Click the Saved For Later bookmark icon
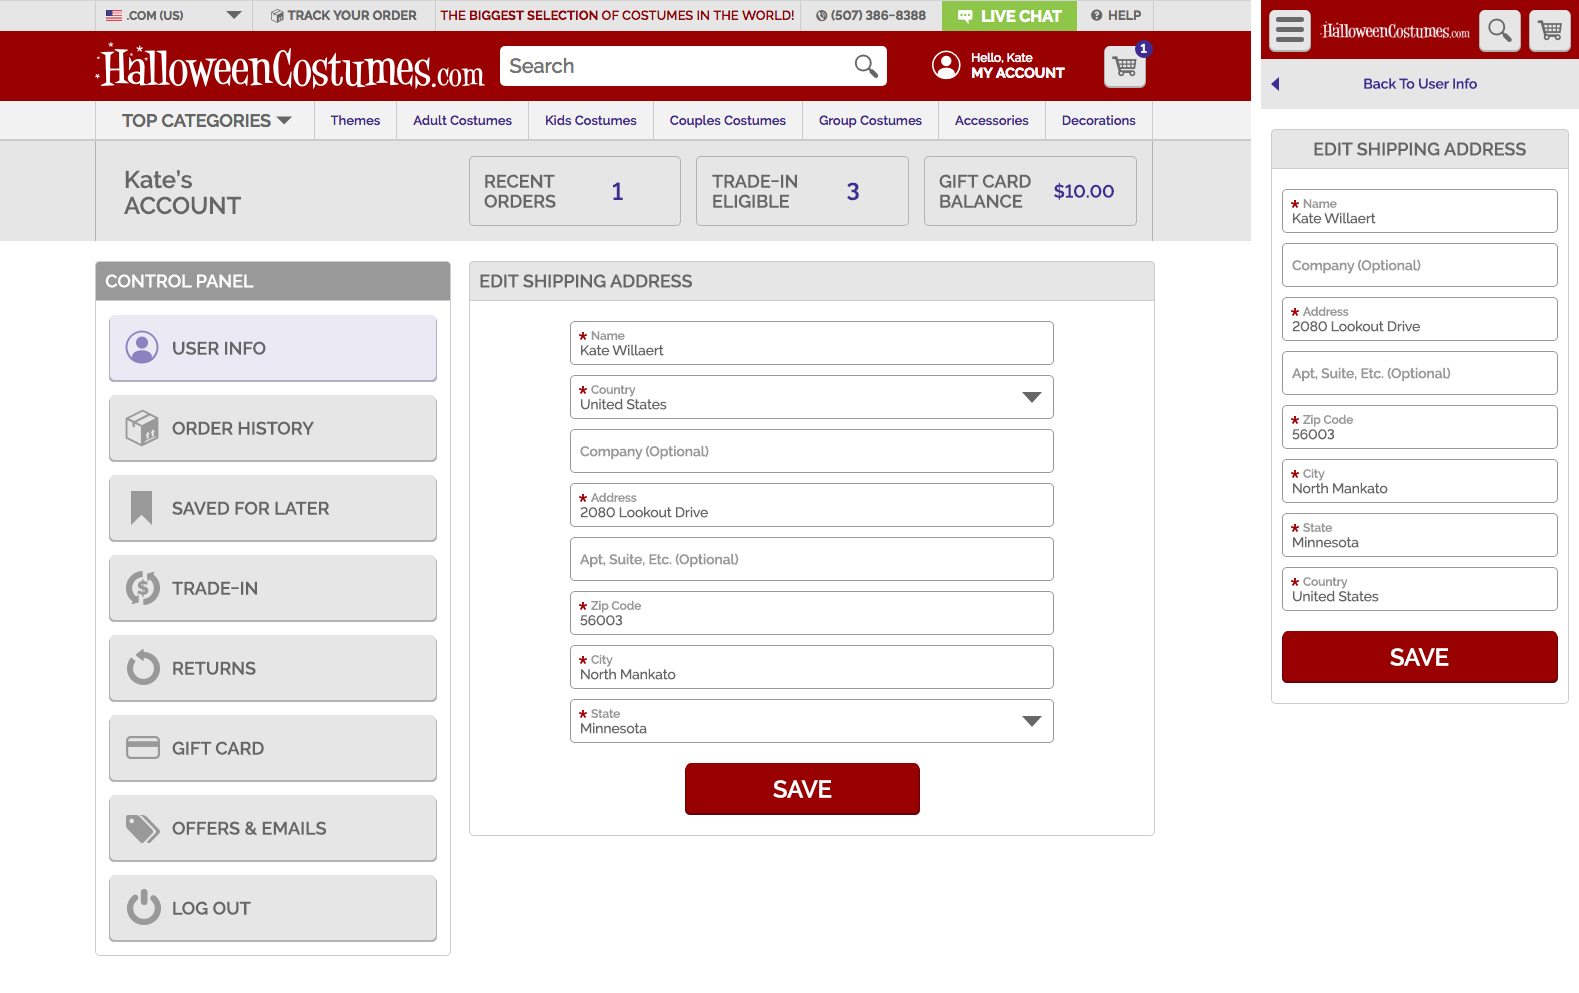The height and width of the screenshot is (993, 1579). tap(142, 508)
